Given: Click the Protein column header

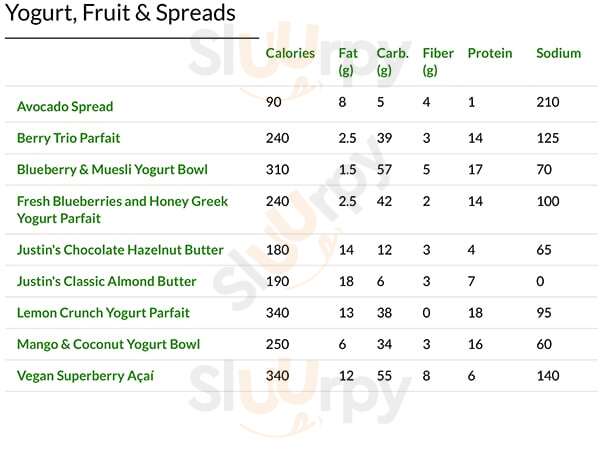Looking at the screenshot, I should coord(490,53).
